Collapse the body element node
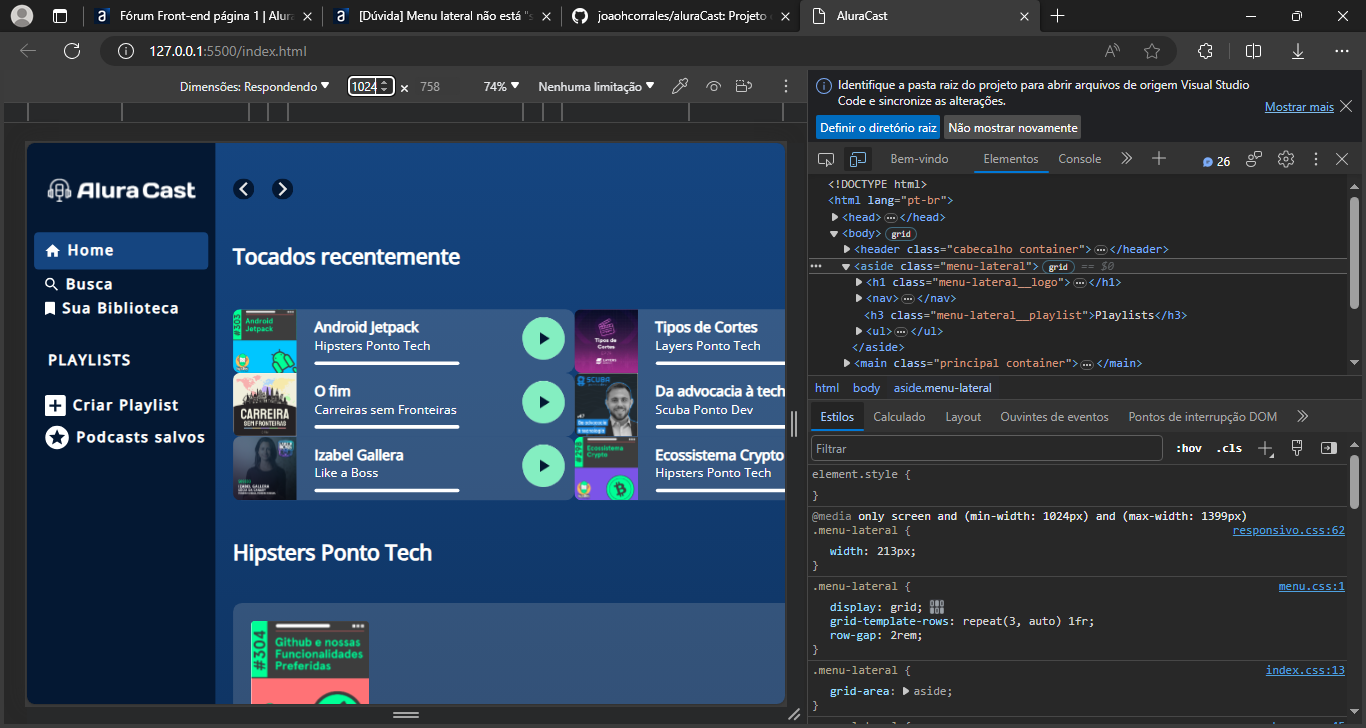The height and width of the screenshot is (728, 1366). tap(835, 233)
